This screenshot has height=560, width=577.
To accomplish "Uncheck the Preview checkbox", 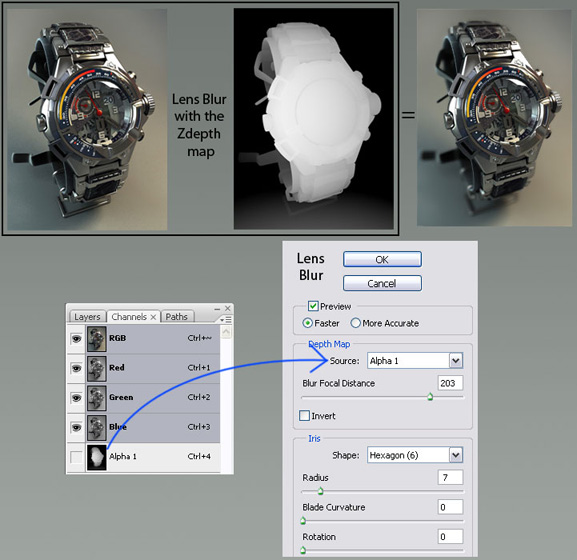I will click(x=313, y=306).
